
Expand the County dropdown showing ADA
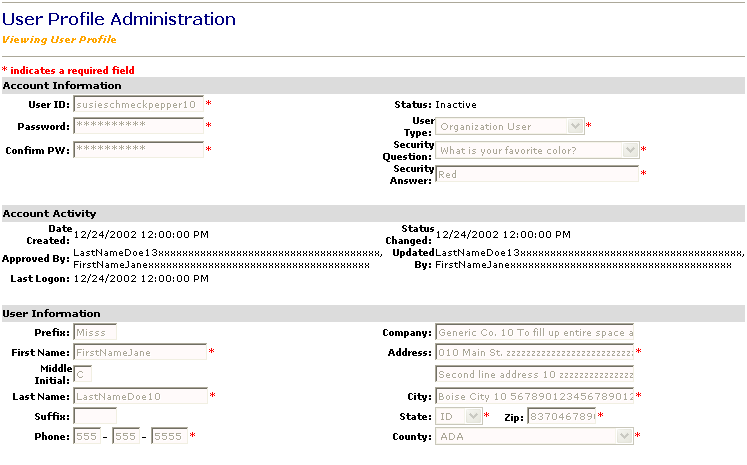(534, 437)
